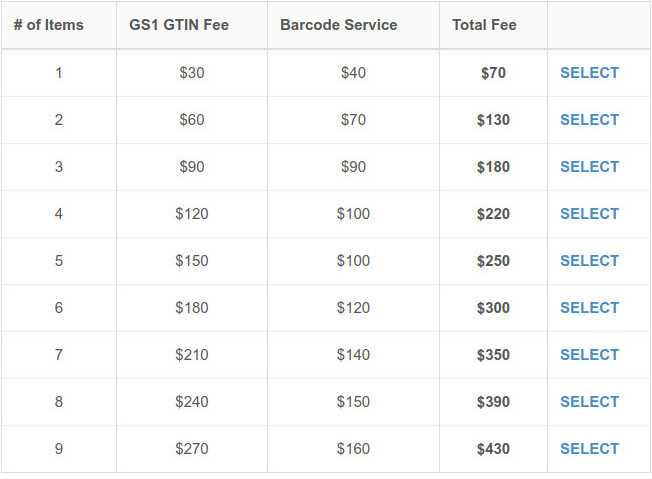
Task: Choose SELECT for the $130 total fee
Action: [x=589, y=120]
